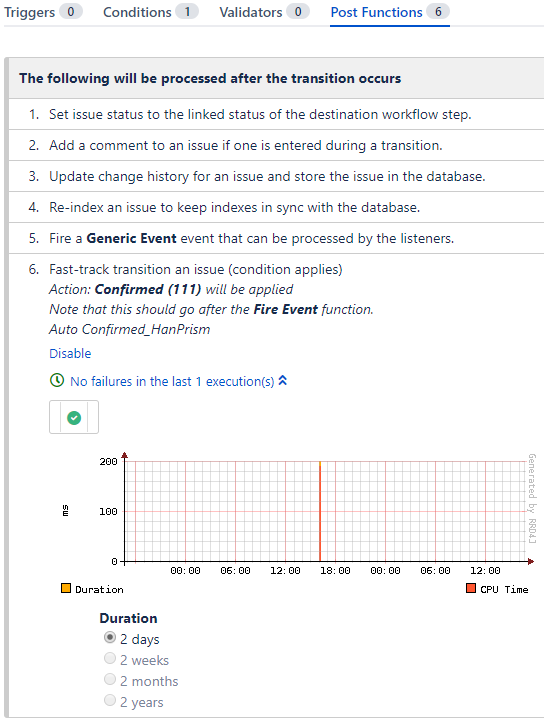Select the 2 weeks duration option
Screen dimensions: 544x723
[110, 658]
